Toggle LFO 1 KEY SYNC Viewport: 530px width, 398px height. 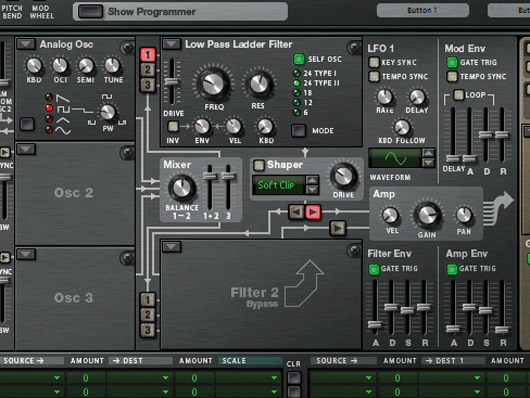pos(374,62)
